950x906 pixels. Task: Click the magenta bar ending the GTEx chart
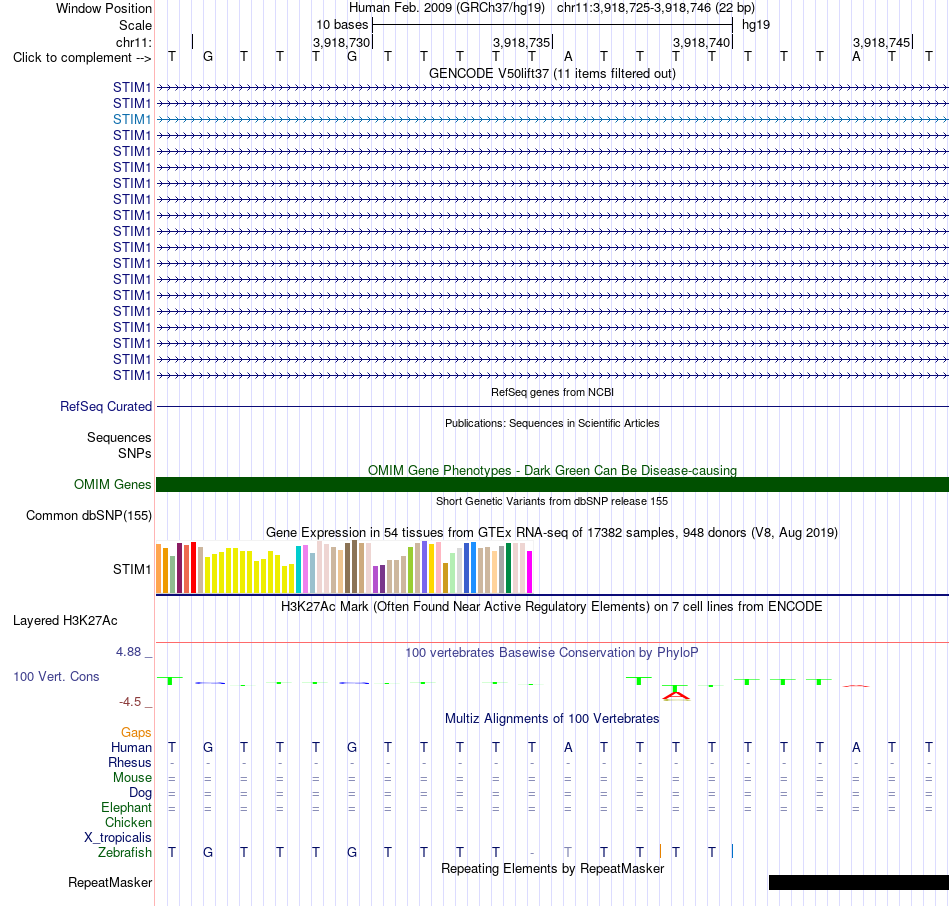[x=530, y=572]
